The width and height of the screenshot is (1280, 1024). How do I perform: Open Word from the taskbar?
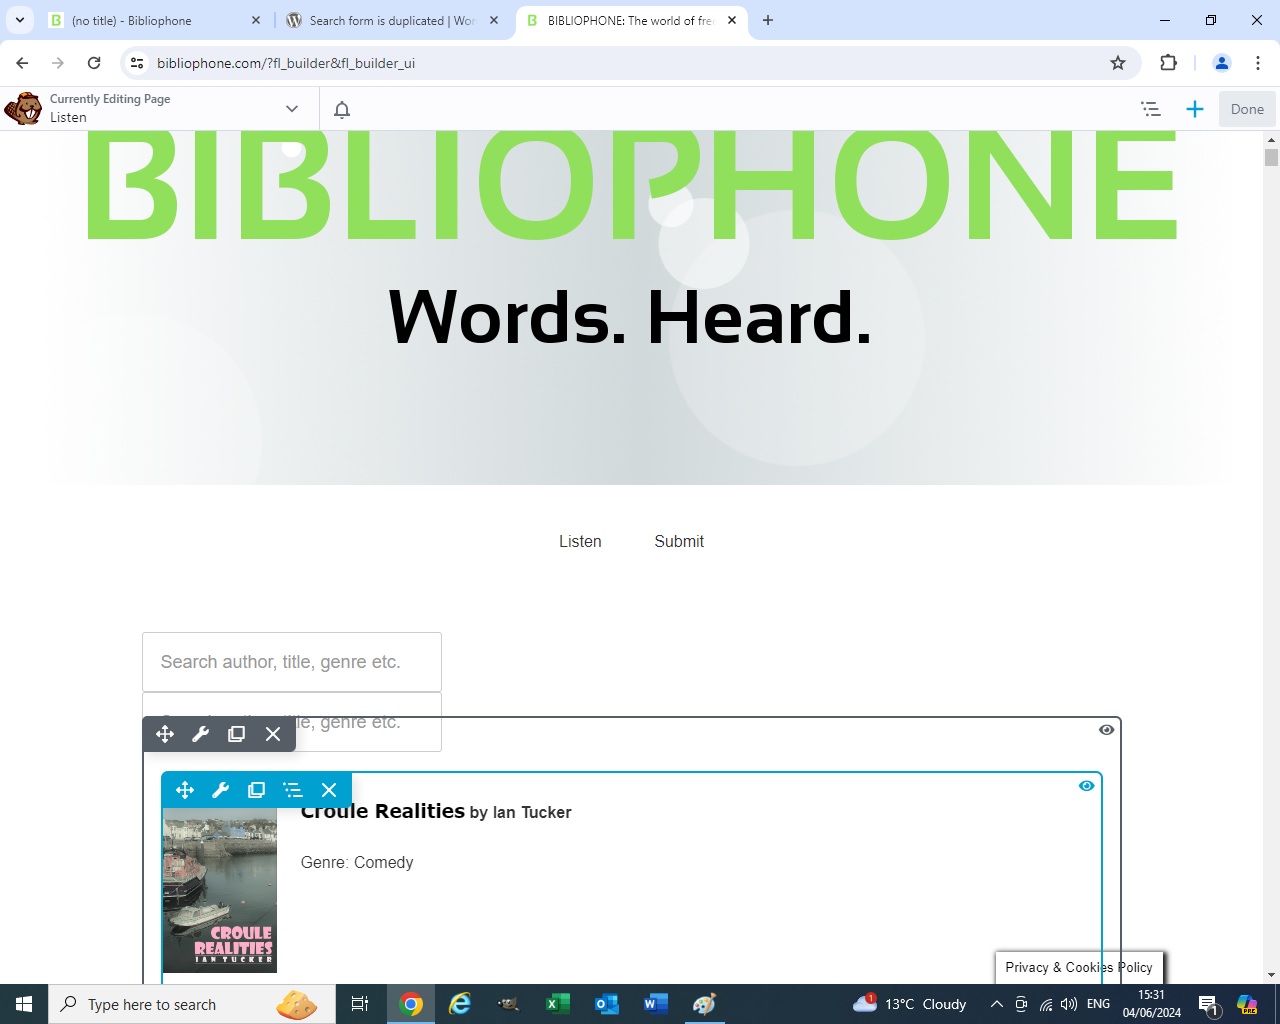(x=656, y=1004)
